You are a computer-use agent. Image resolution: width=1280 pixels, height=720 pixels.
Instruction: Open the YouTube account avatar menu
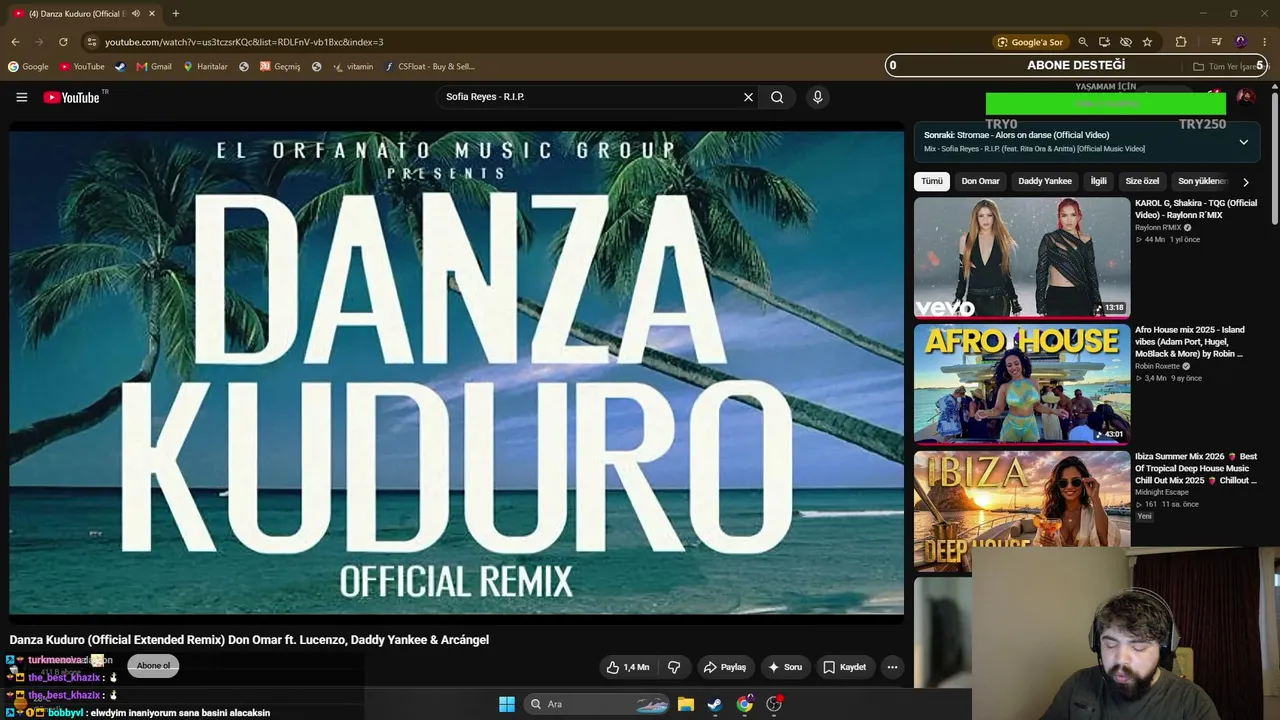[x=1245, y=97]
